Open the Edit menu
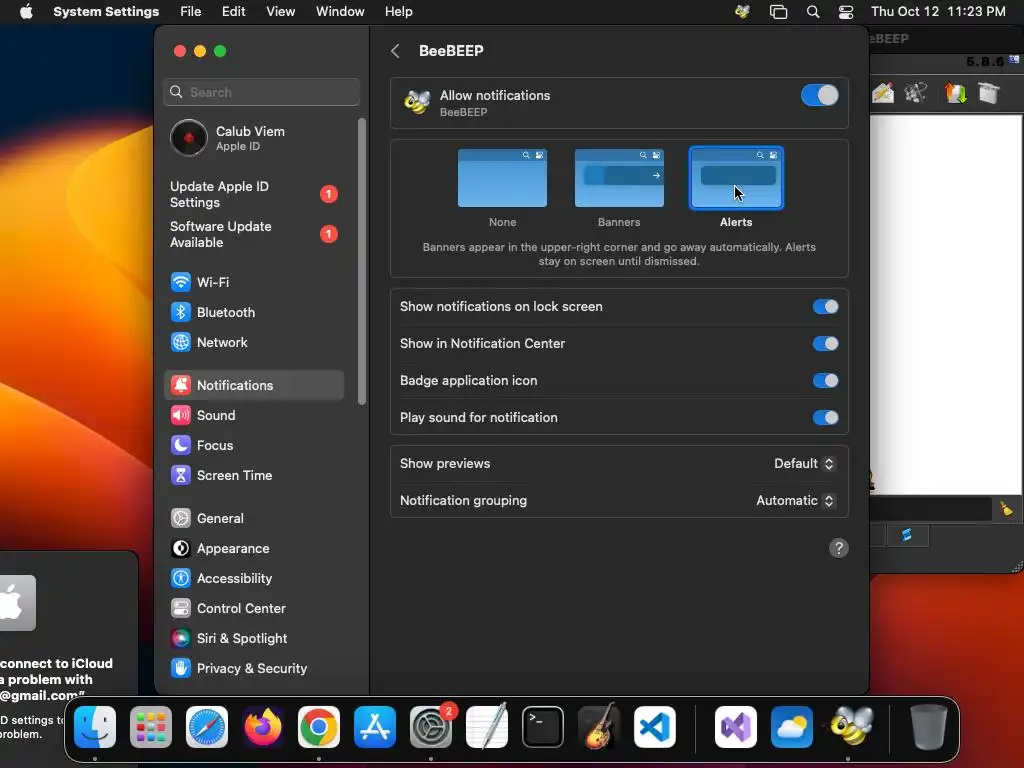 (x=233, y=12)
